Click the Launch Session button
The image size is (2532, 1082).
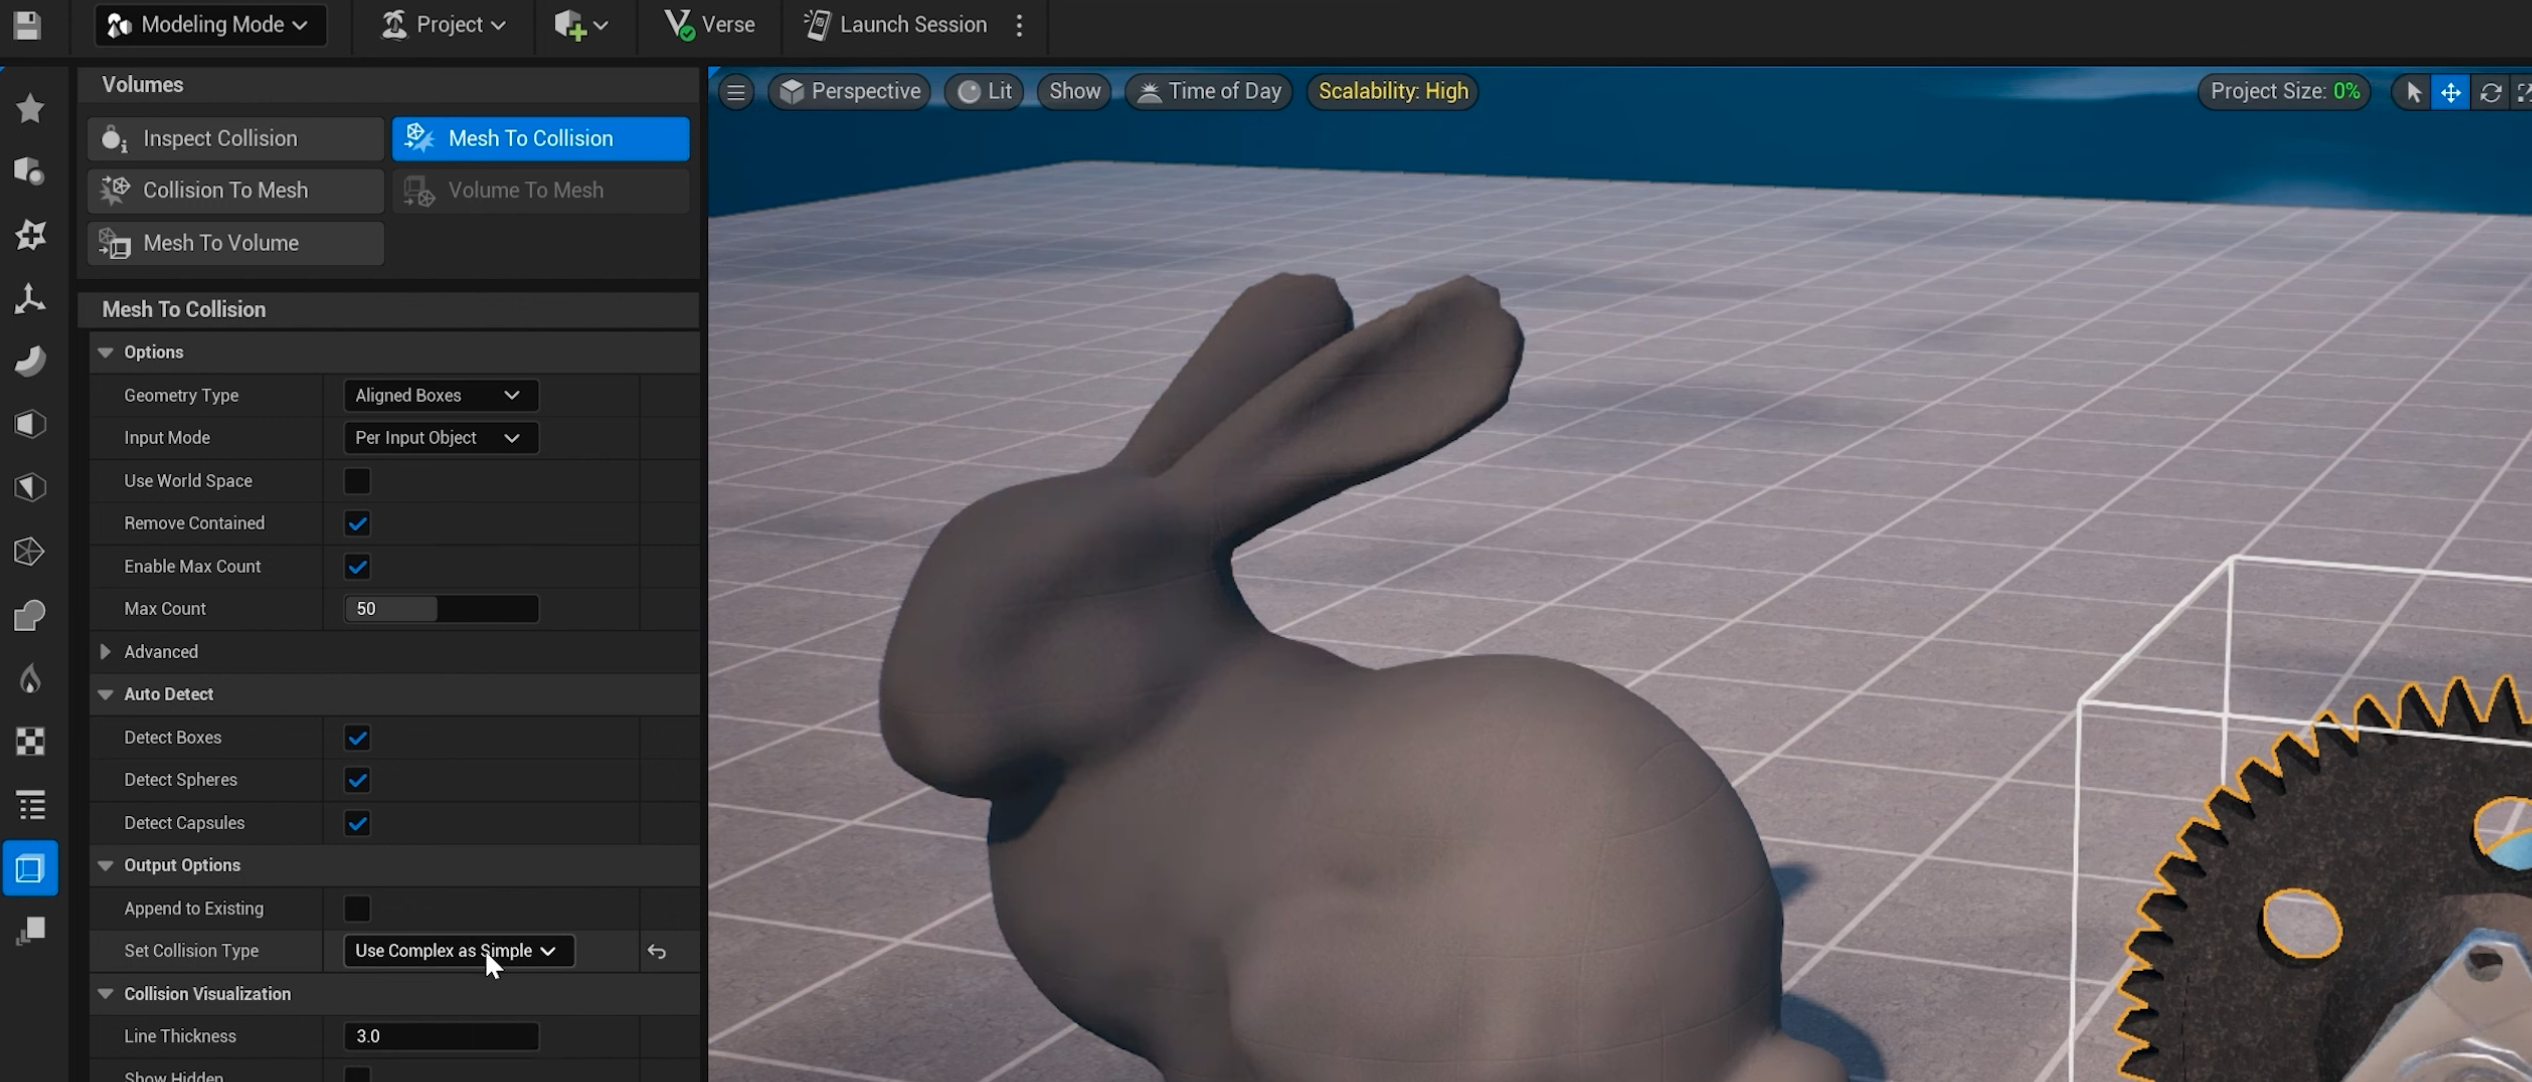tap(896, 25)
